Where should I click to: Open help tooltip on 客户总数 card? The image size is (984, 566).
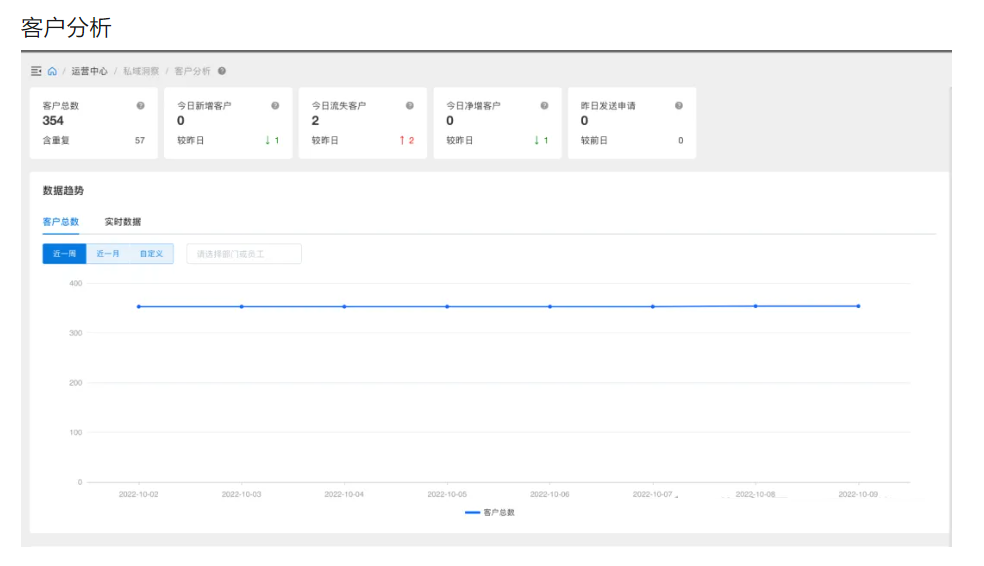[x=140, y=105]
